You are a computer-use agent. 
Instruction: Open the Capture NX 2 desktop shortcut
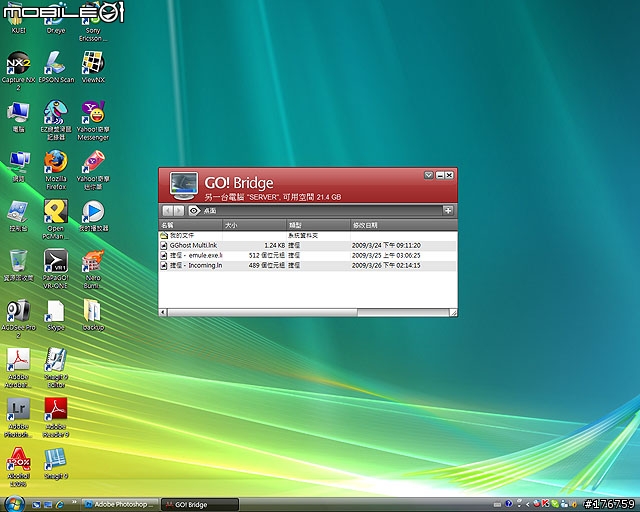18,71
